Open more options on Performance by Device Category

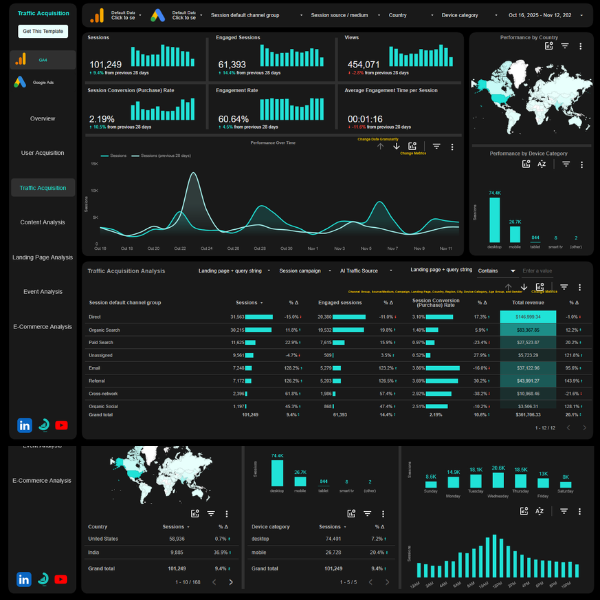(582, 165)
